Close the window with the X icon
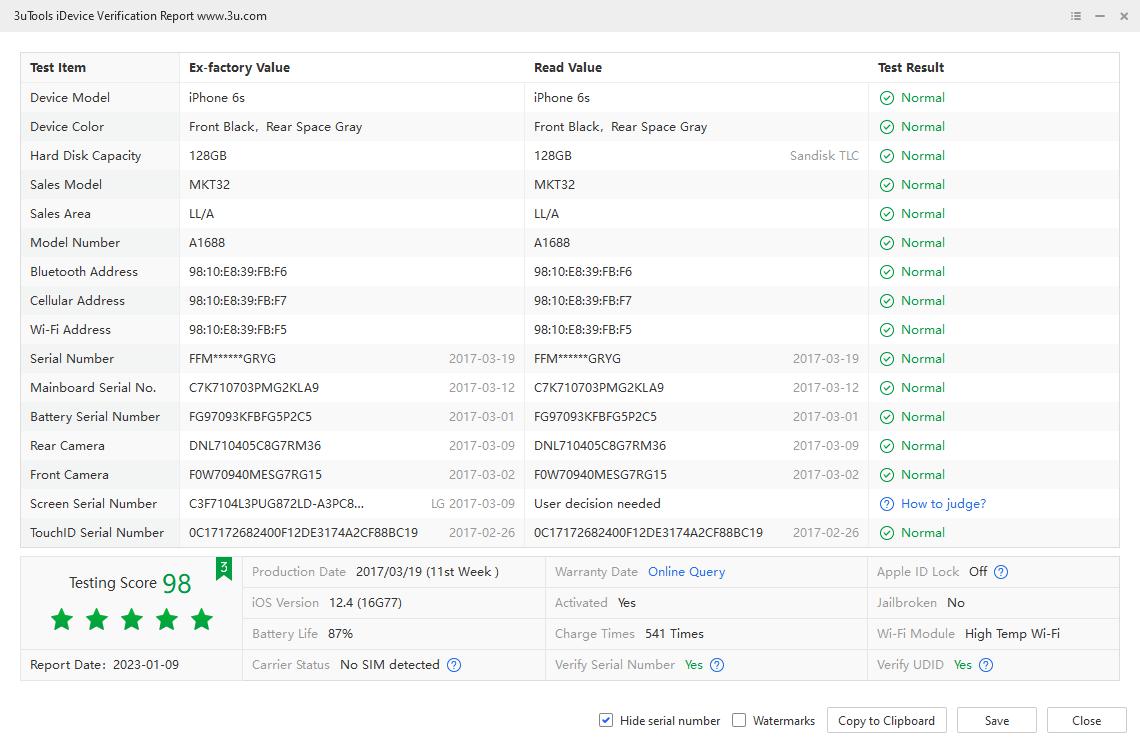 point(1124,16)
